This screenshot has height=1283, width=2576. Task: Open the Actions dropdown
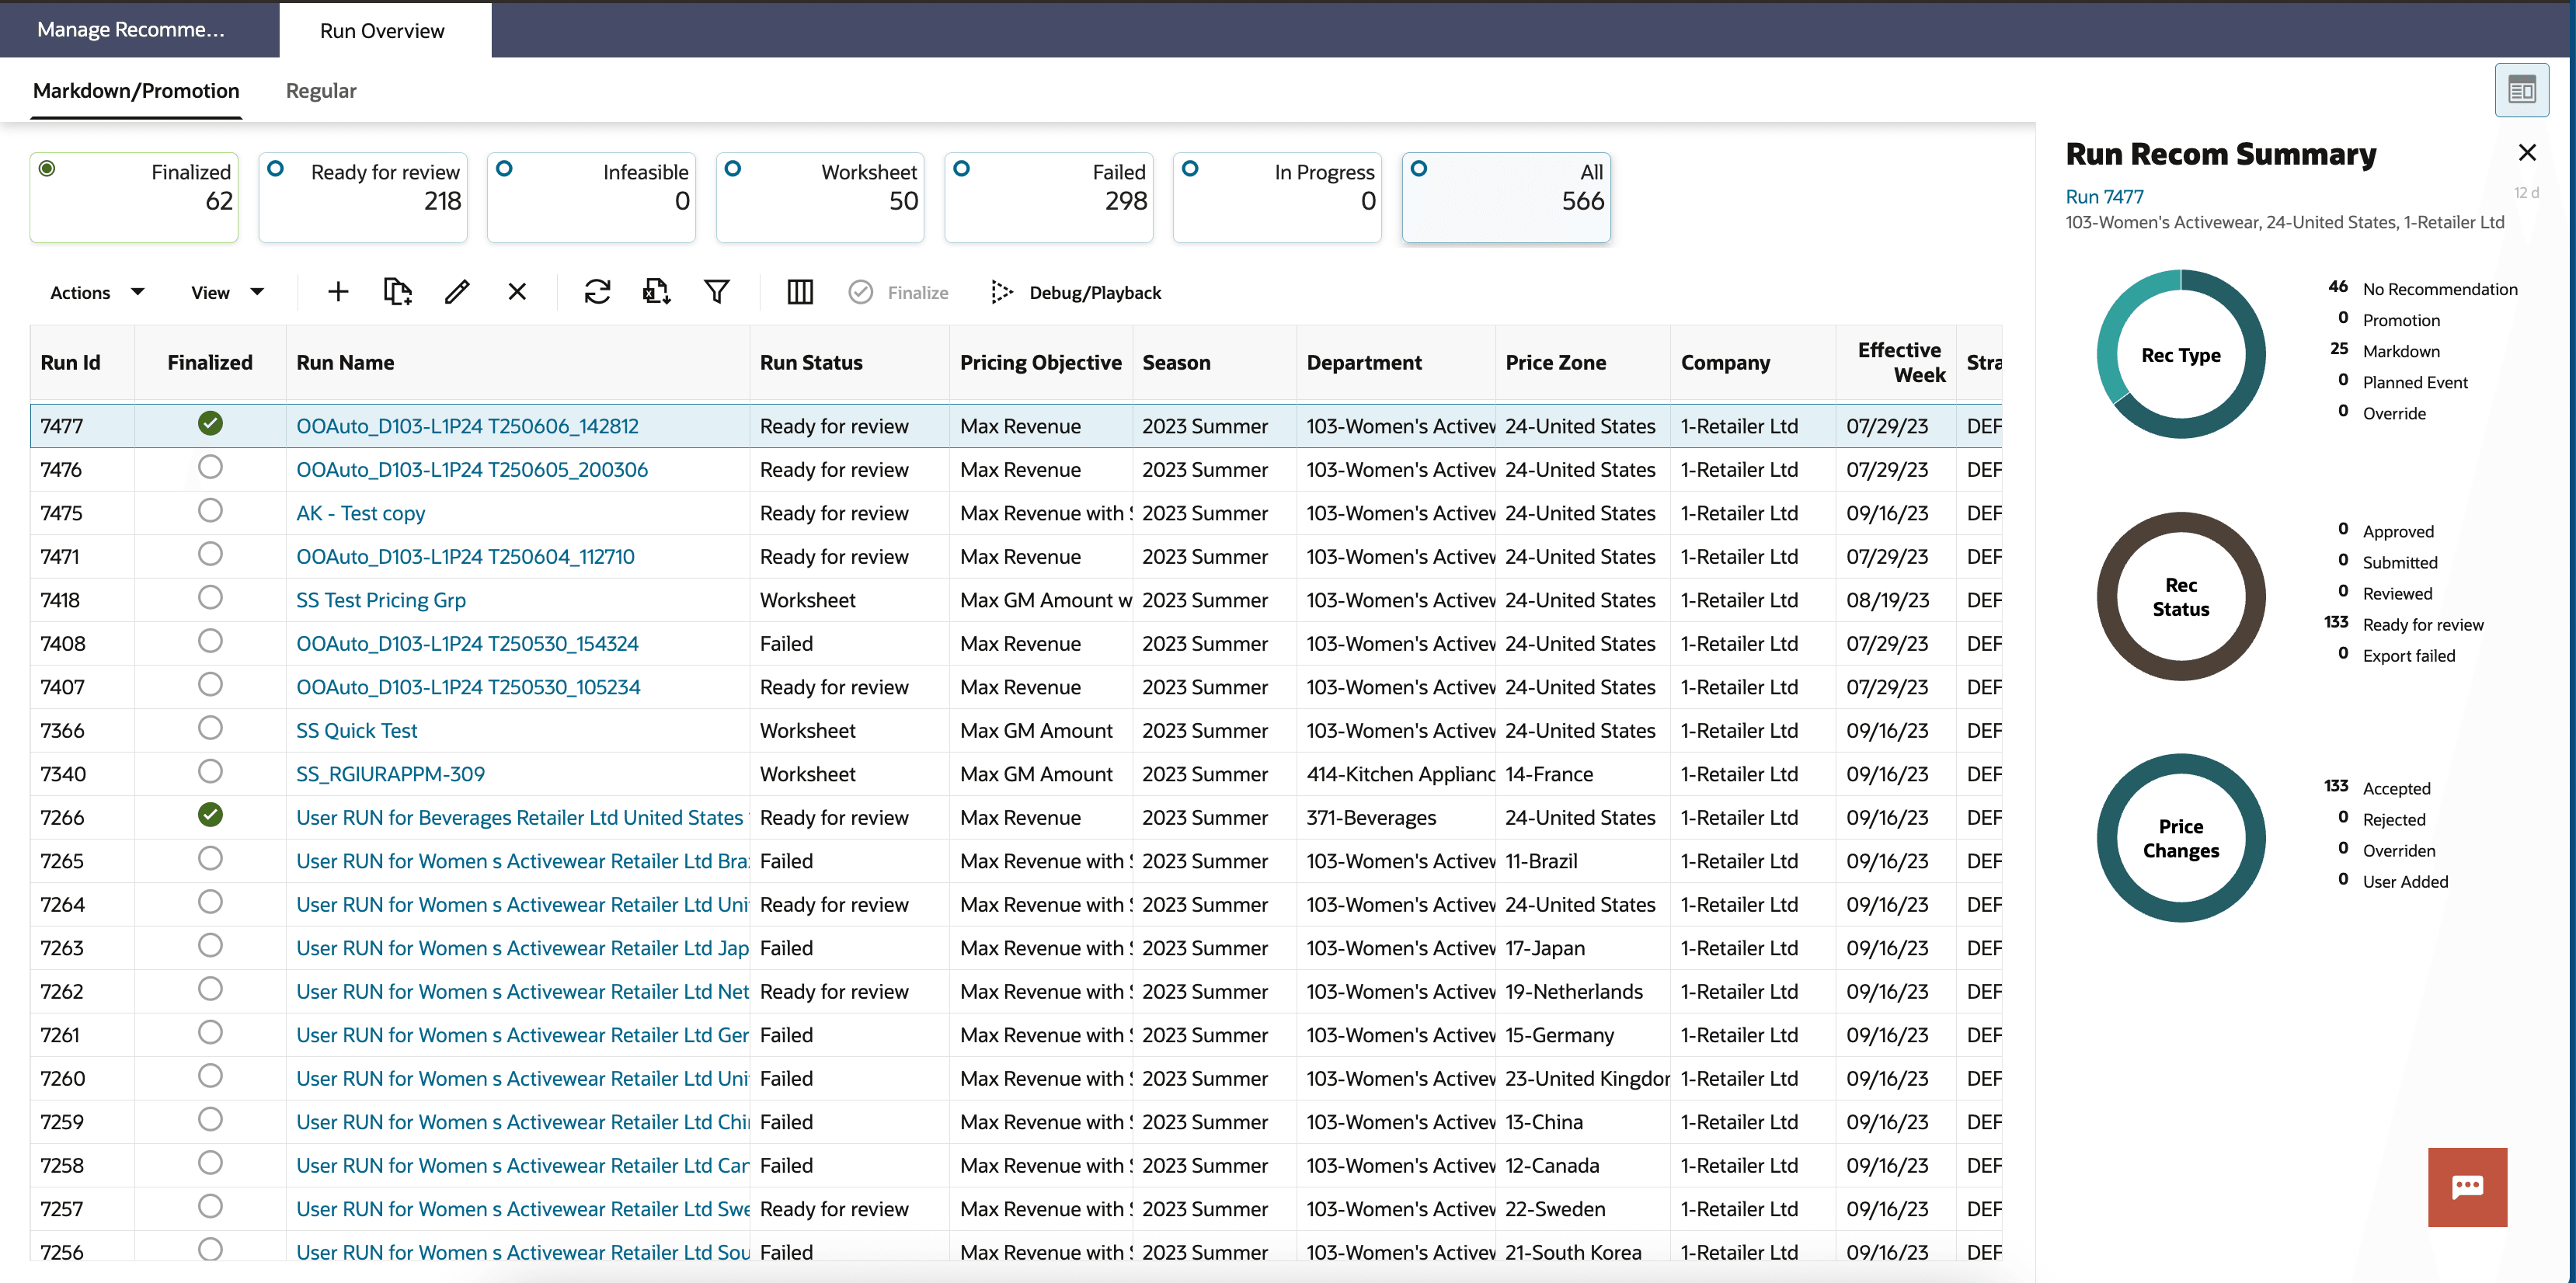coord(95,292)
